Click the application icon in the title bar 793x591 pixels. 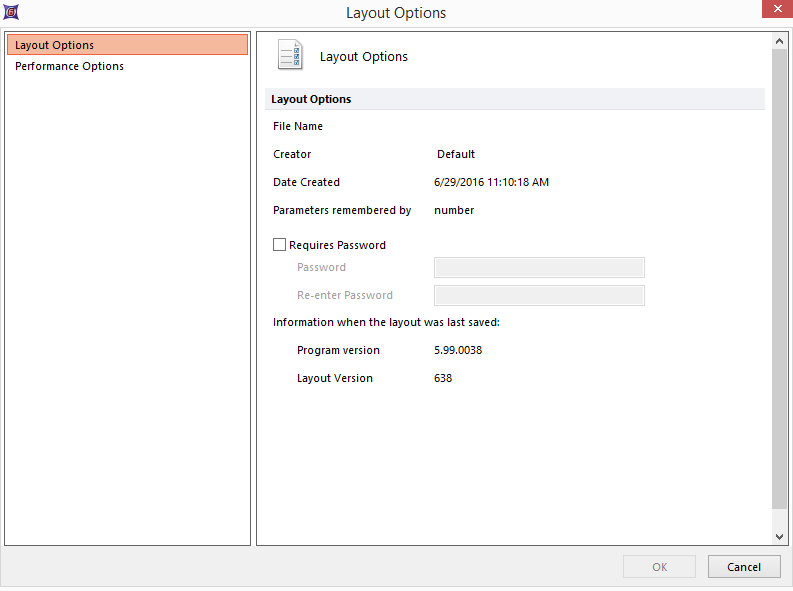11,12
